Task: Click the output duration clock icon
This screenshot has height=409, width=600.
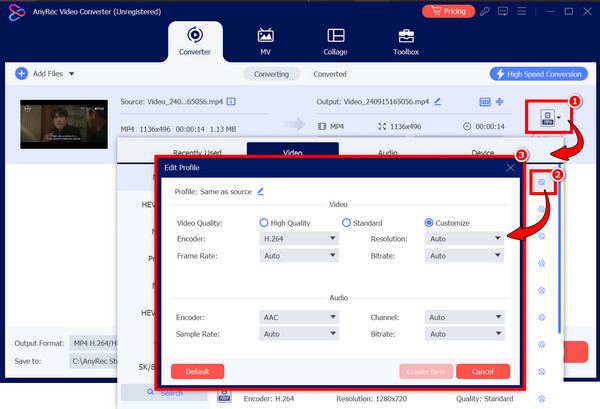Action: click(x=467, y=126)
